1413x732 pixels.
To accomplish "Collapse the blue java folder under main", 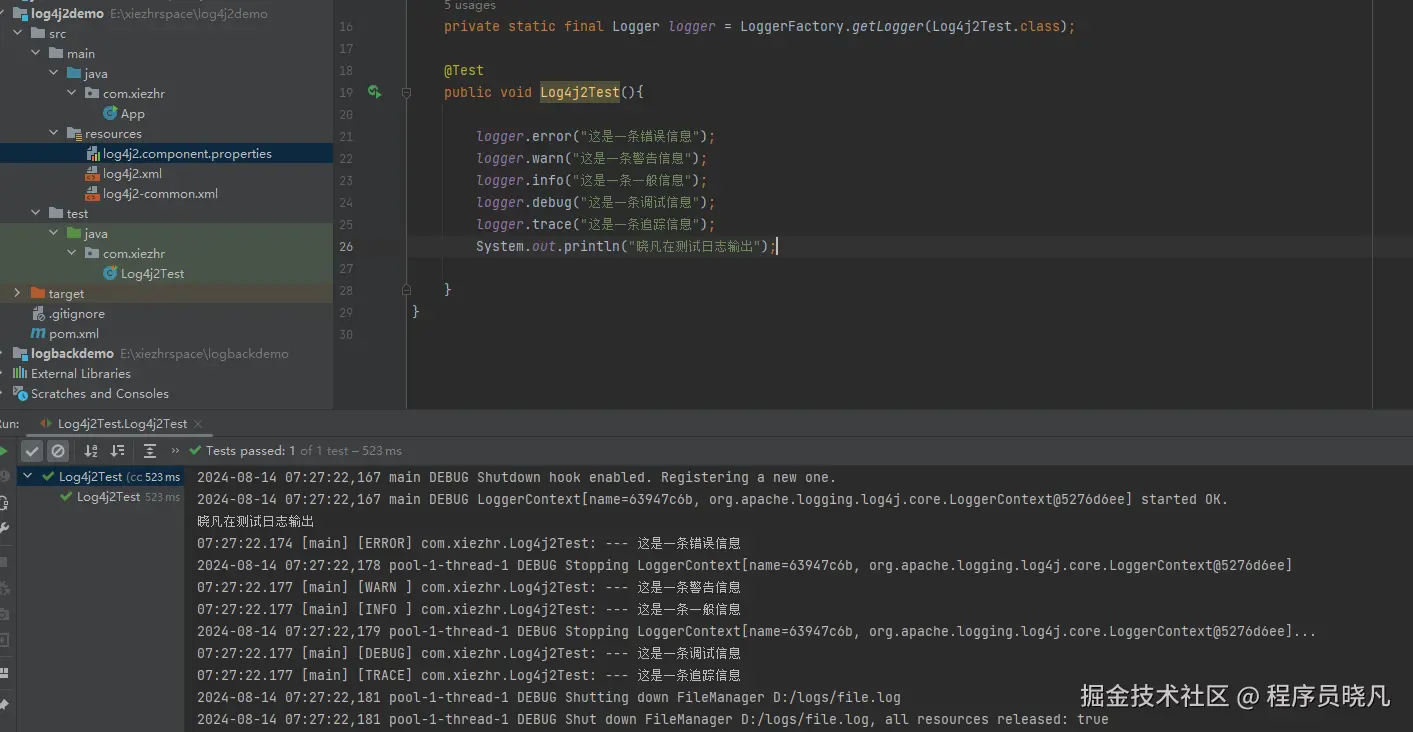I will 54,73.
